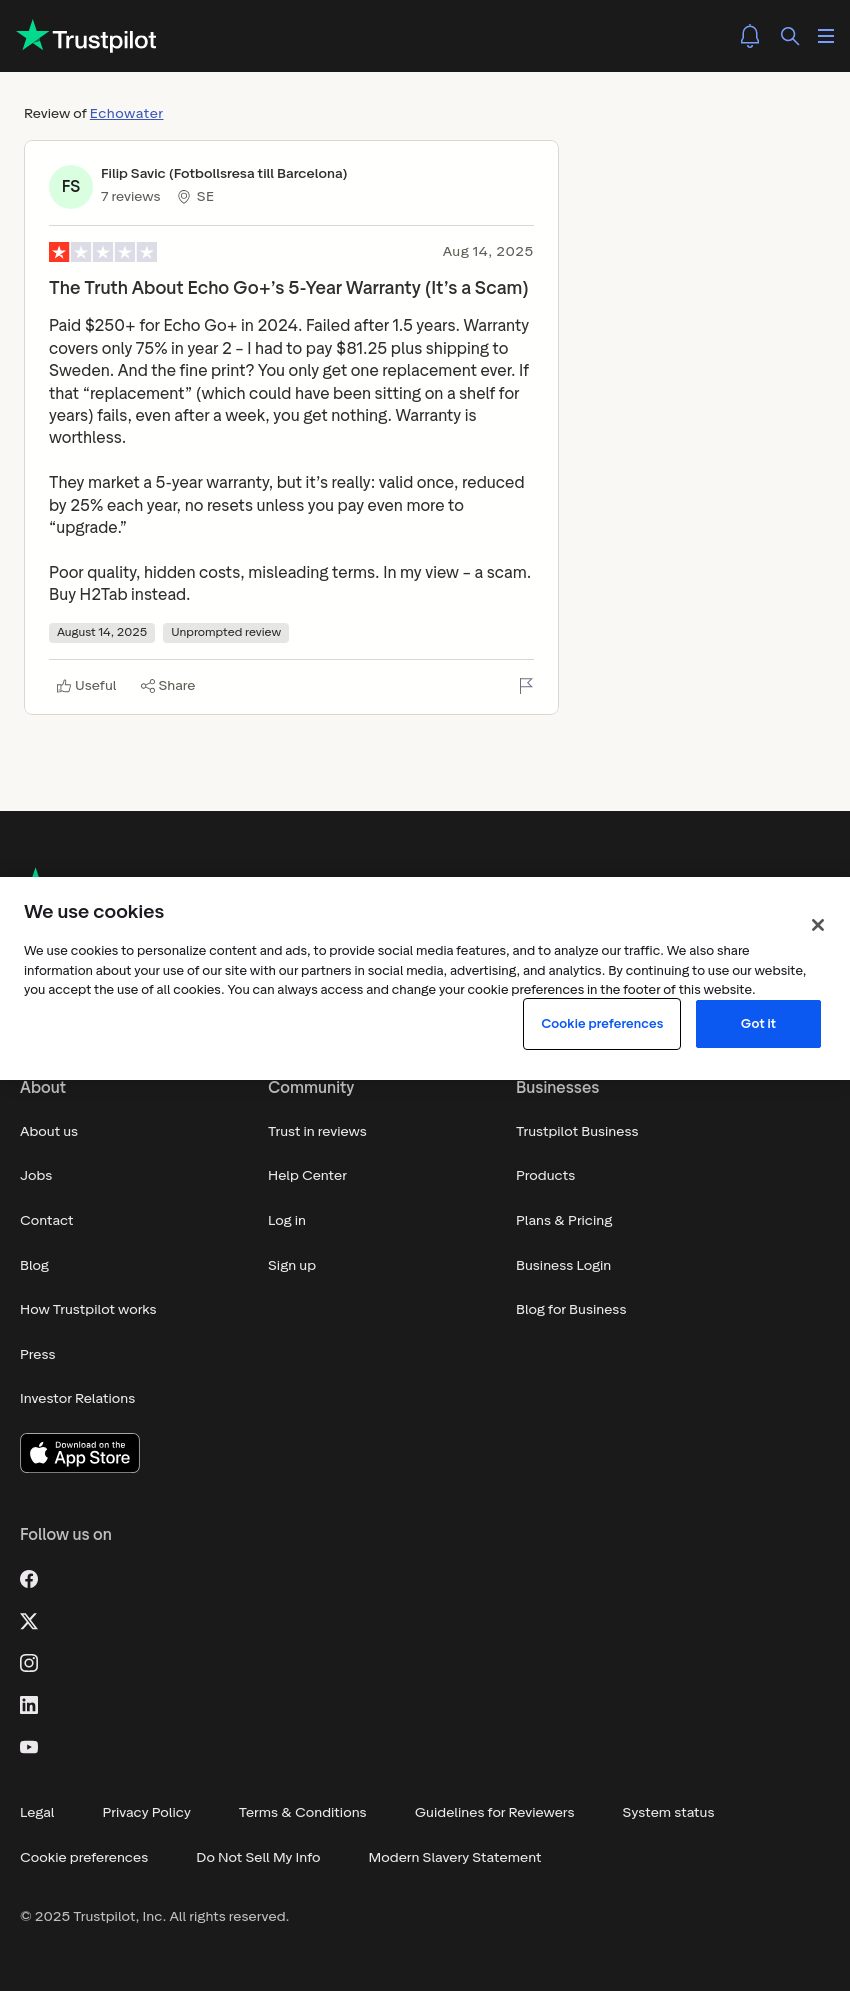The image size is (850, 1991).
Task: Open the Trustpilot Facebook page icon
Action: tap(29, 1579)
